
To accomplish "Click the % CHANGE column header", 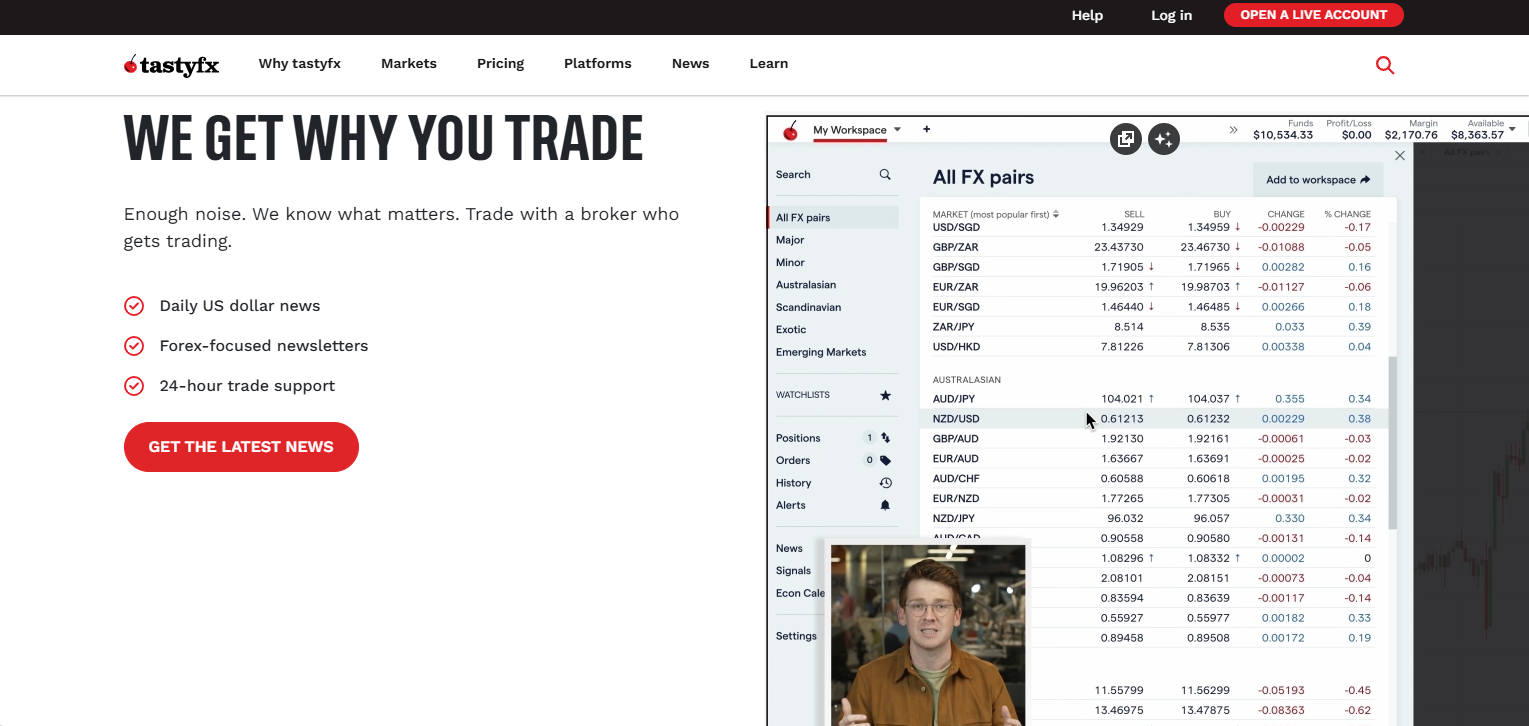I will point(1348,214).
